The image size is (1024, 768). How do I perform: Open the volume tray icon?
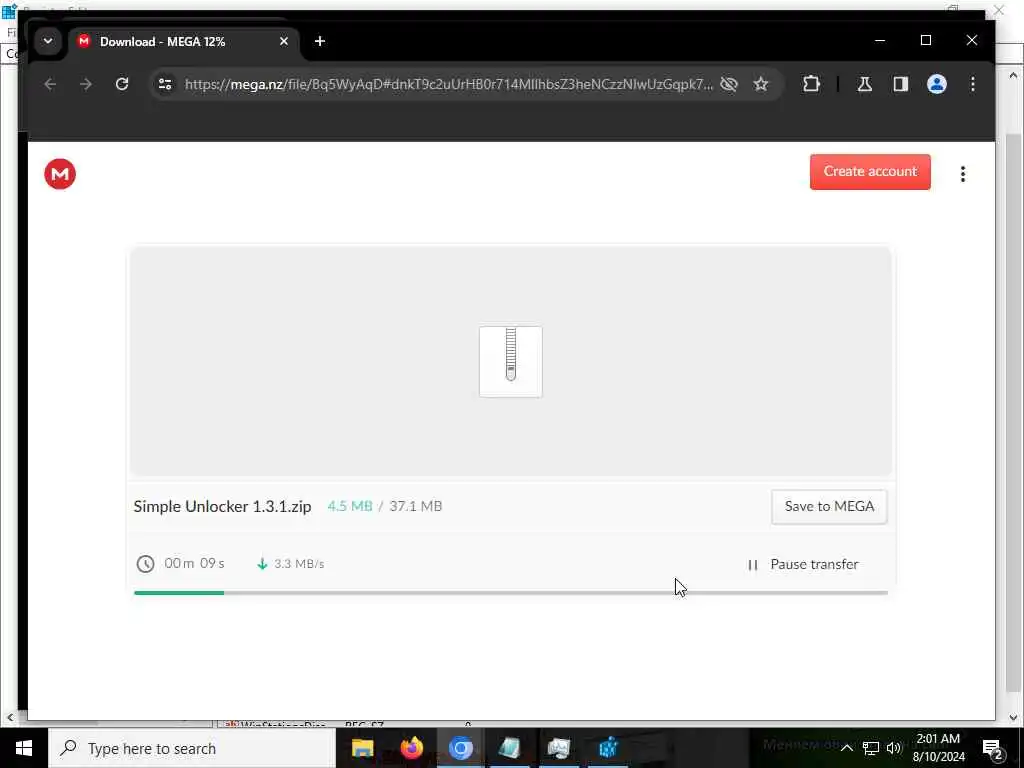[x=894, y=748]
